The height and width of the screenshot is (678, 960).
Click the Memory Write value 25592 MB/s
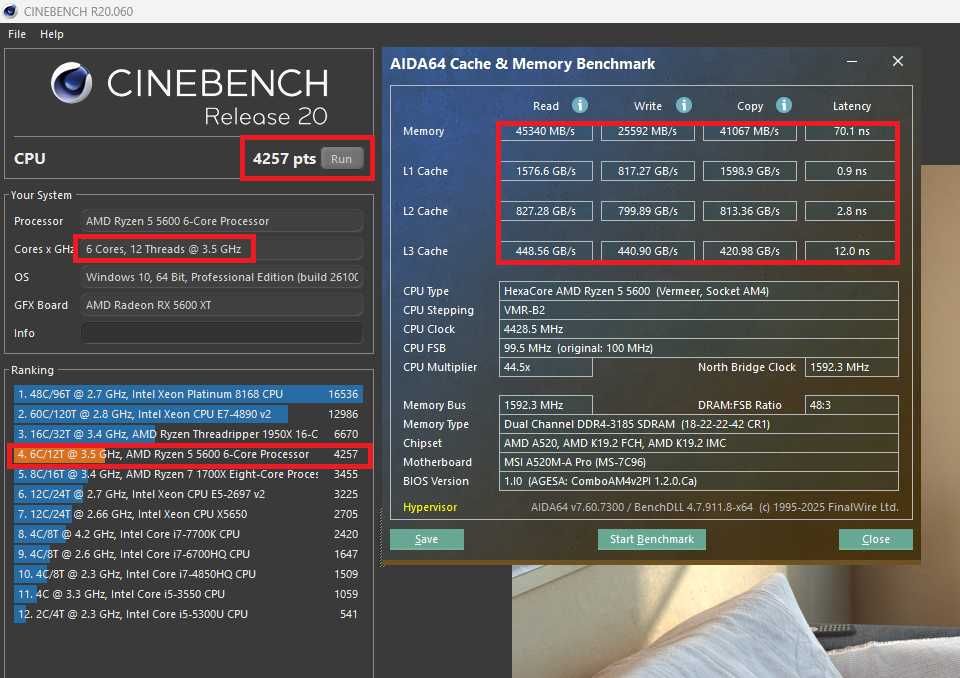[648, 131]
